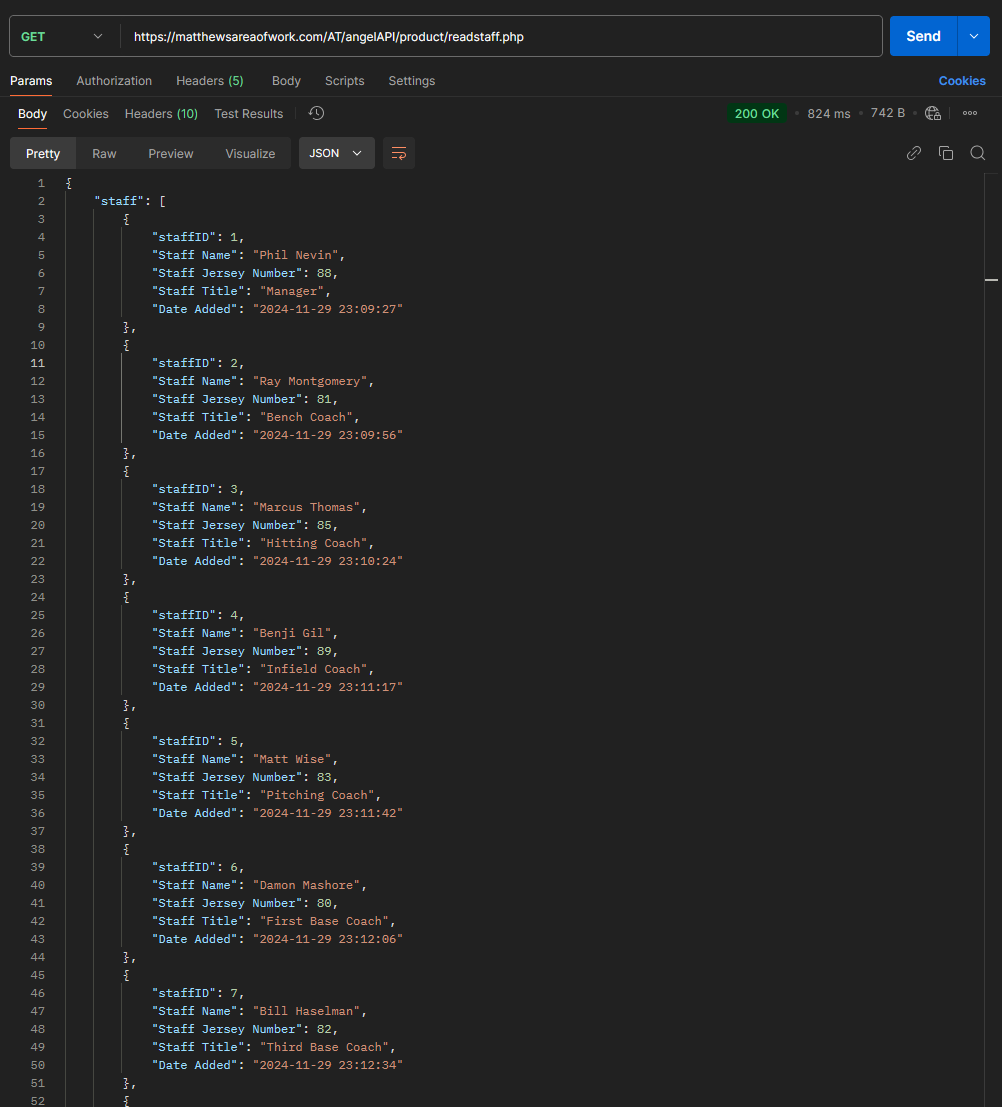Screen dimensions: 1002x1107
Task: Copy response link with chain icon
Action: click(x=914, y=153)
